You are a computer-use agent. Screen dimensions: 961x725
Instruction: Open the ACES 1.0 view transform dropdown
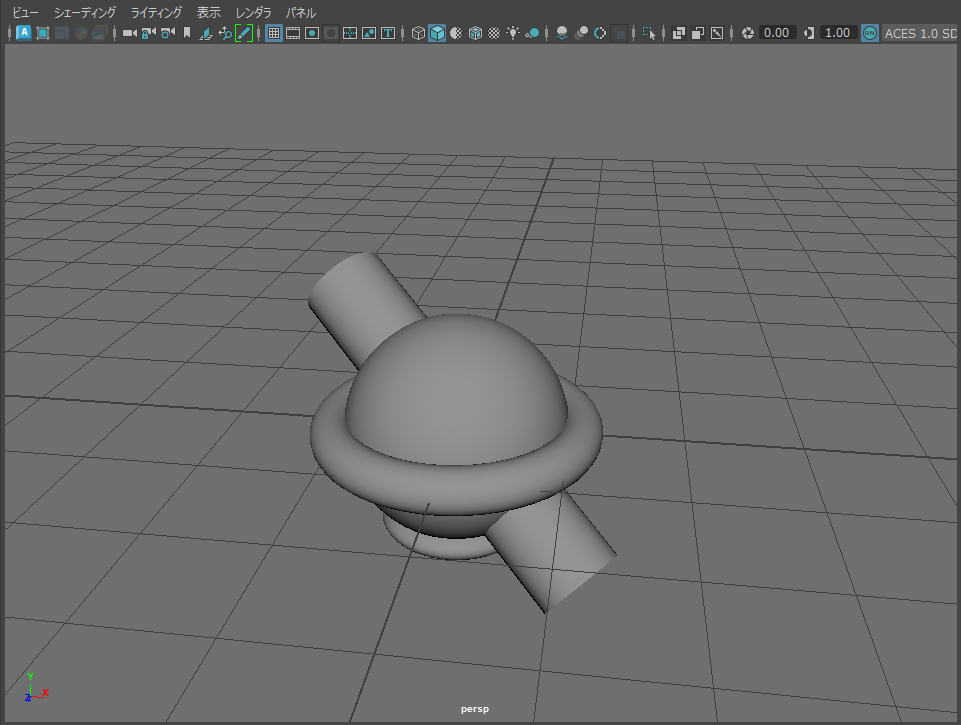[921, 33]
